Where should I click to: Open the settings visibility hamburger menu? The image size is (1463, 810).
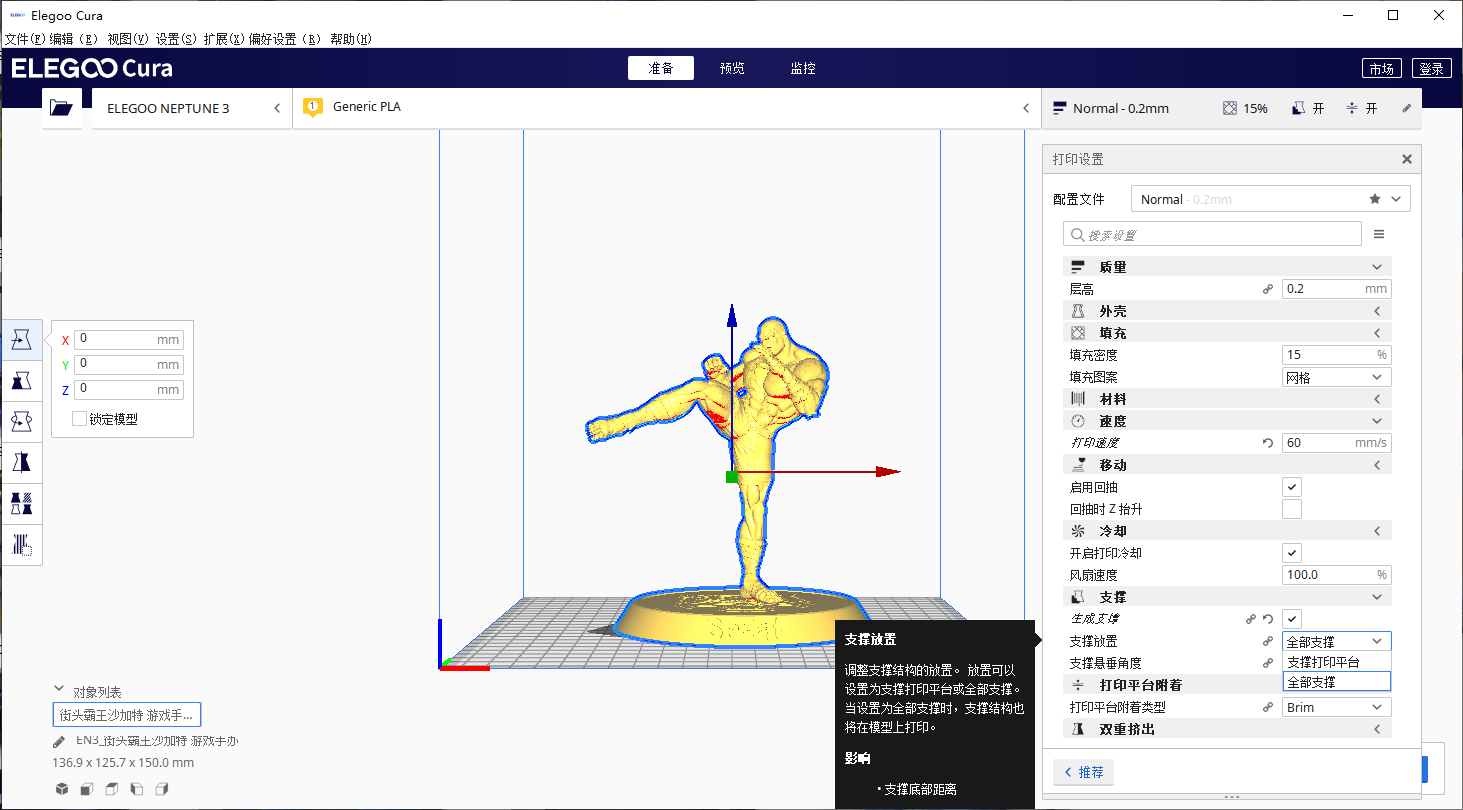pos(1379,234)
